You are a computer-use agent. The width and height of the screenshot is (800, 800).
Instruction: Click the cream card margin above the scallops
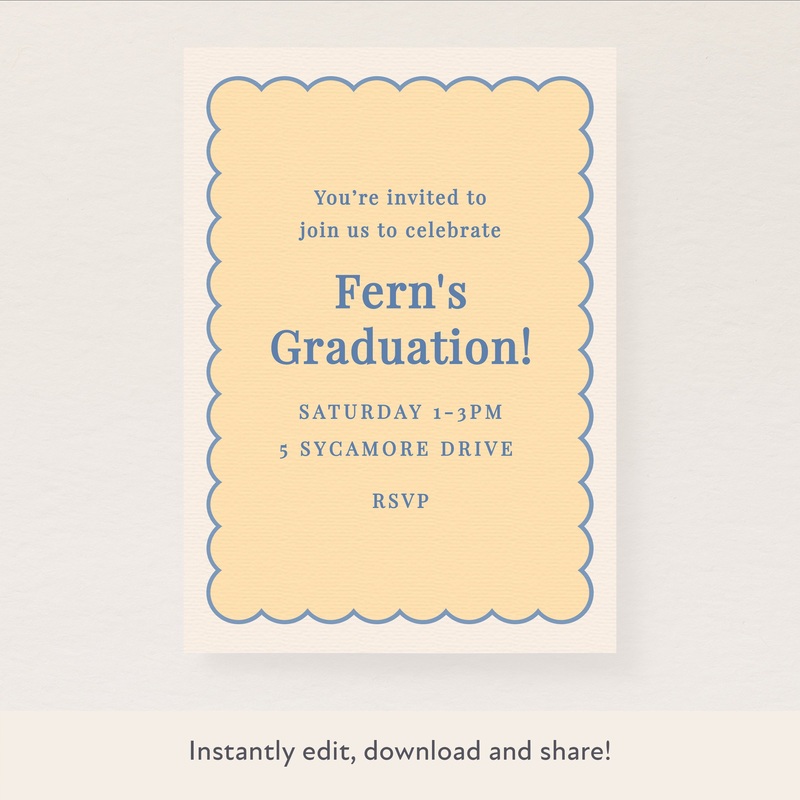(400, 61)
